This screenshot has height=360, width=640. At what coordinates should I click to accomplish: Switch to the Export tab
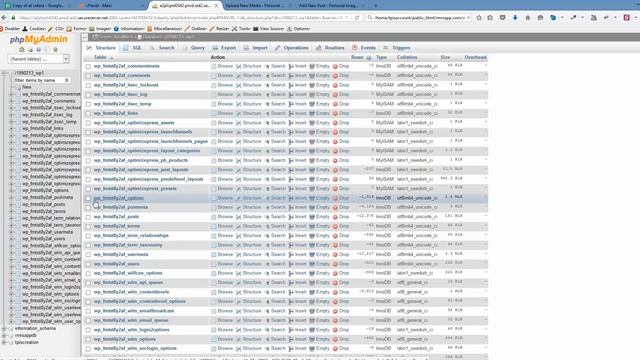[x=224, y=48]
